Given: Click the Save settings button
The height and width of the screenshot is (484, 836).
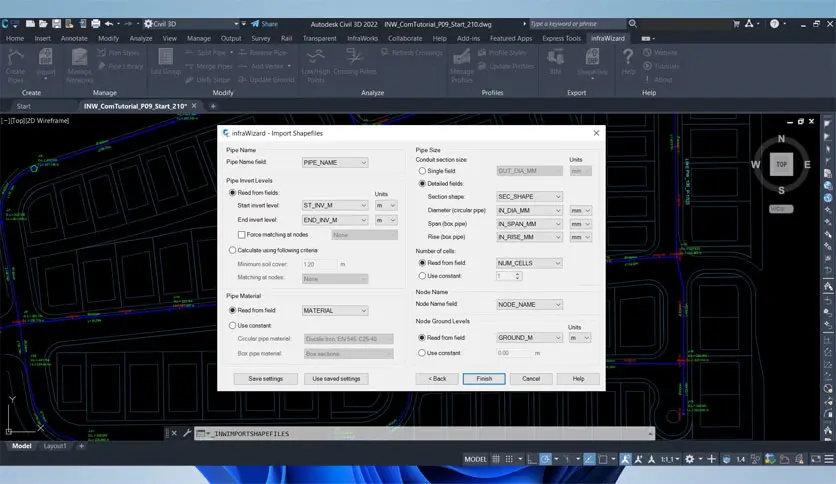Looking at the screenshot, I should coord(266,378).
